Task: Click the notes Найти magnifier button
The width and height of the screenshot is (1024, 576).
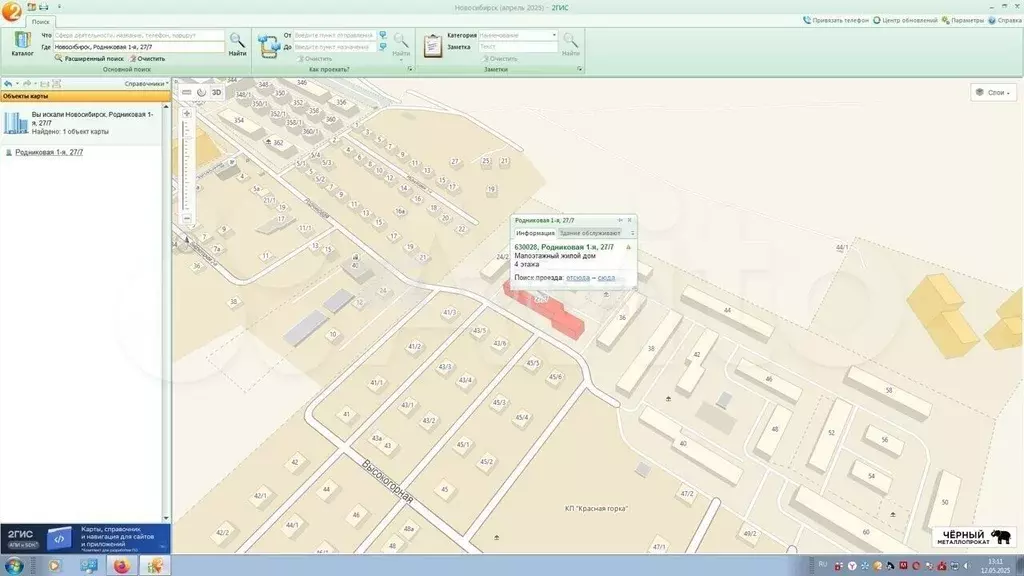Action: (571, 44)
